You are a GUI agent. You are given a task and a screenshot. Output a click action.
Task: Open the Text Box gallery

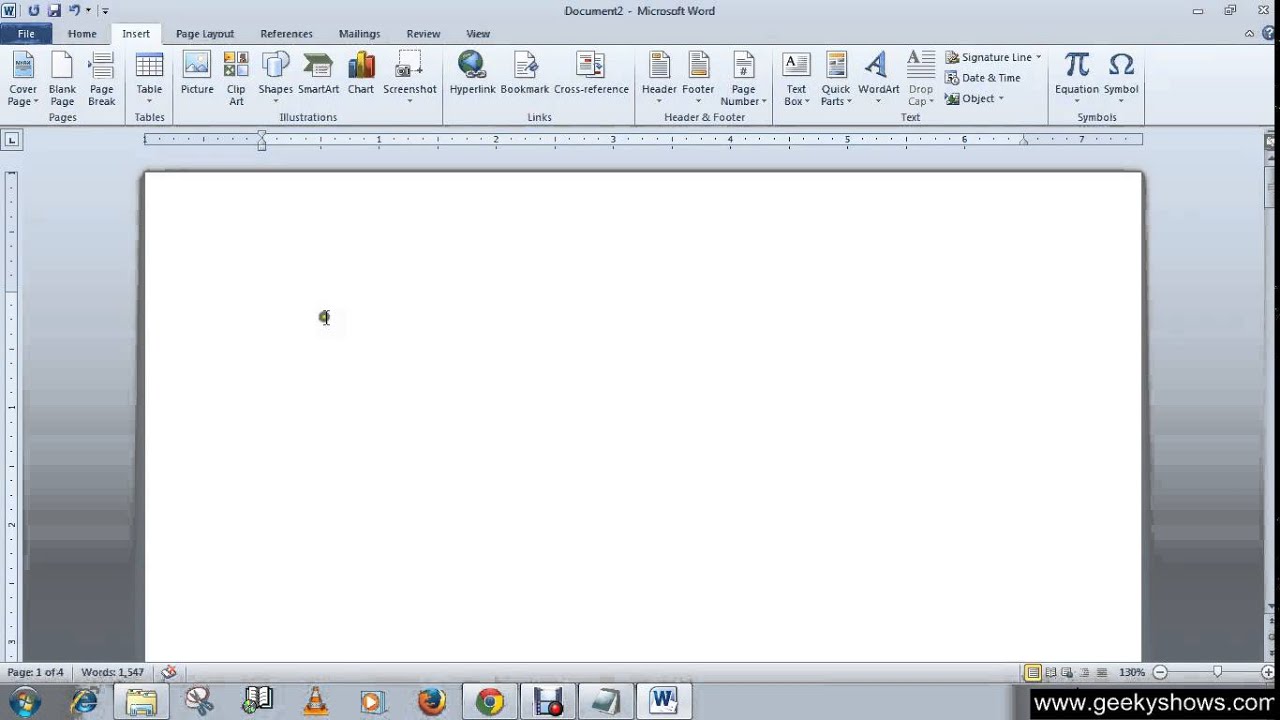(x=796, y=79)
